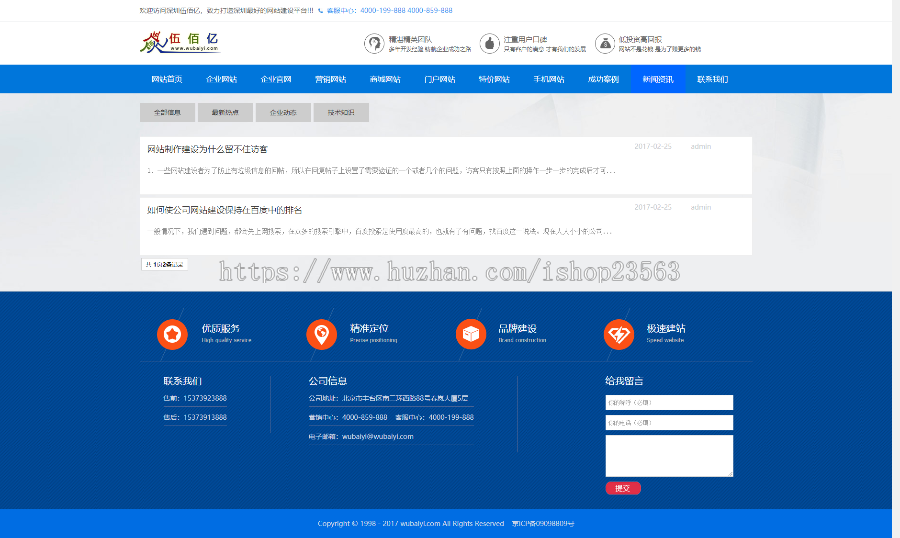Viewport: 900px width, 538px height.
Task: Click the 4000-859-888 number in the footer
Action: [364, 417]
